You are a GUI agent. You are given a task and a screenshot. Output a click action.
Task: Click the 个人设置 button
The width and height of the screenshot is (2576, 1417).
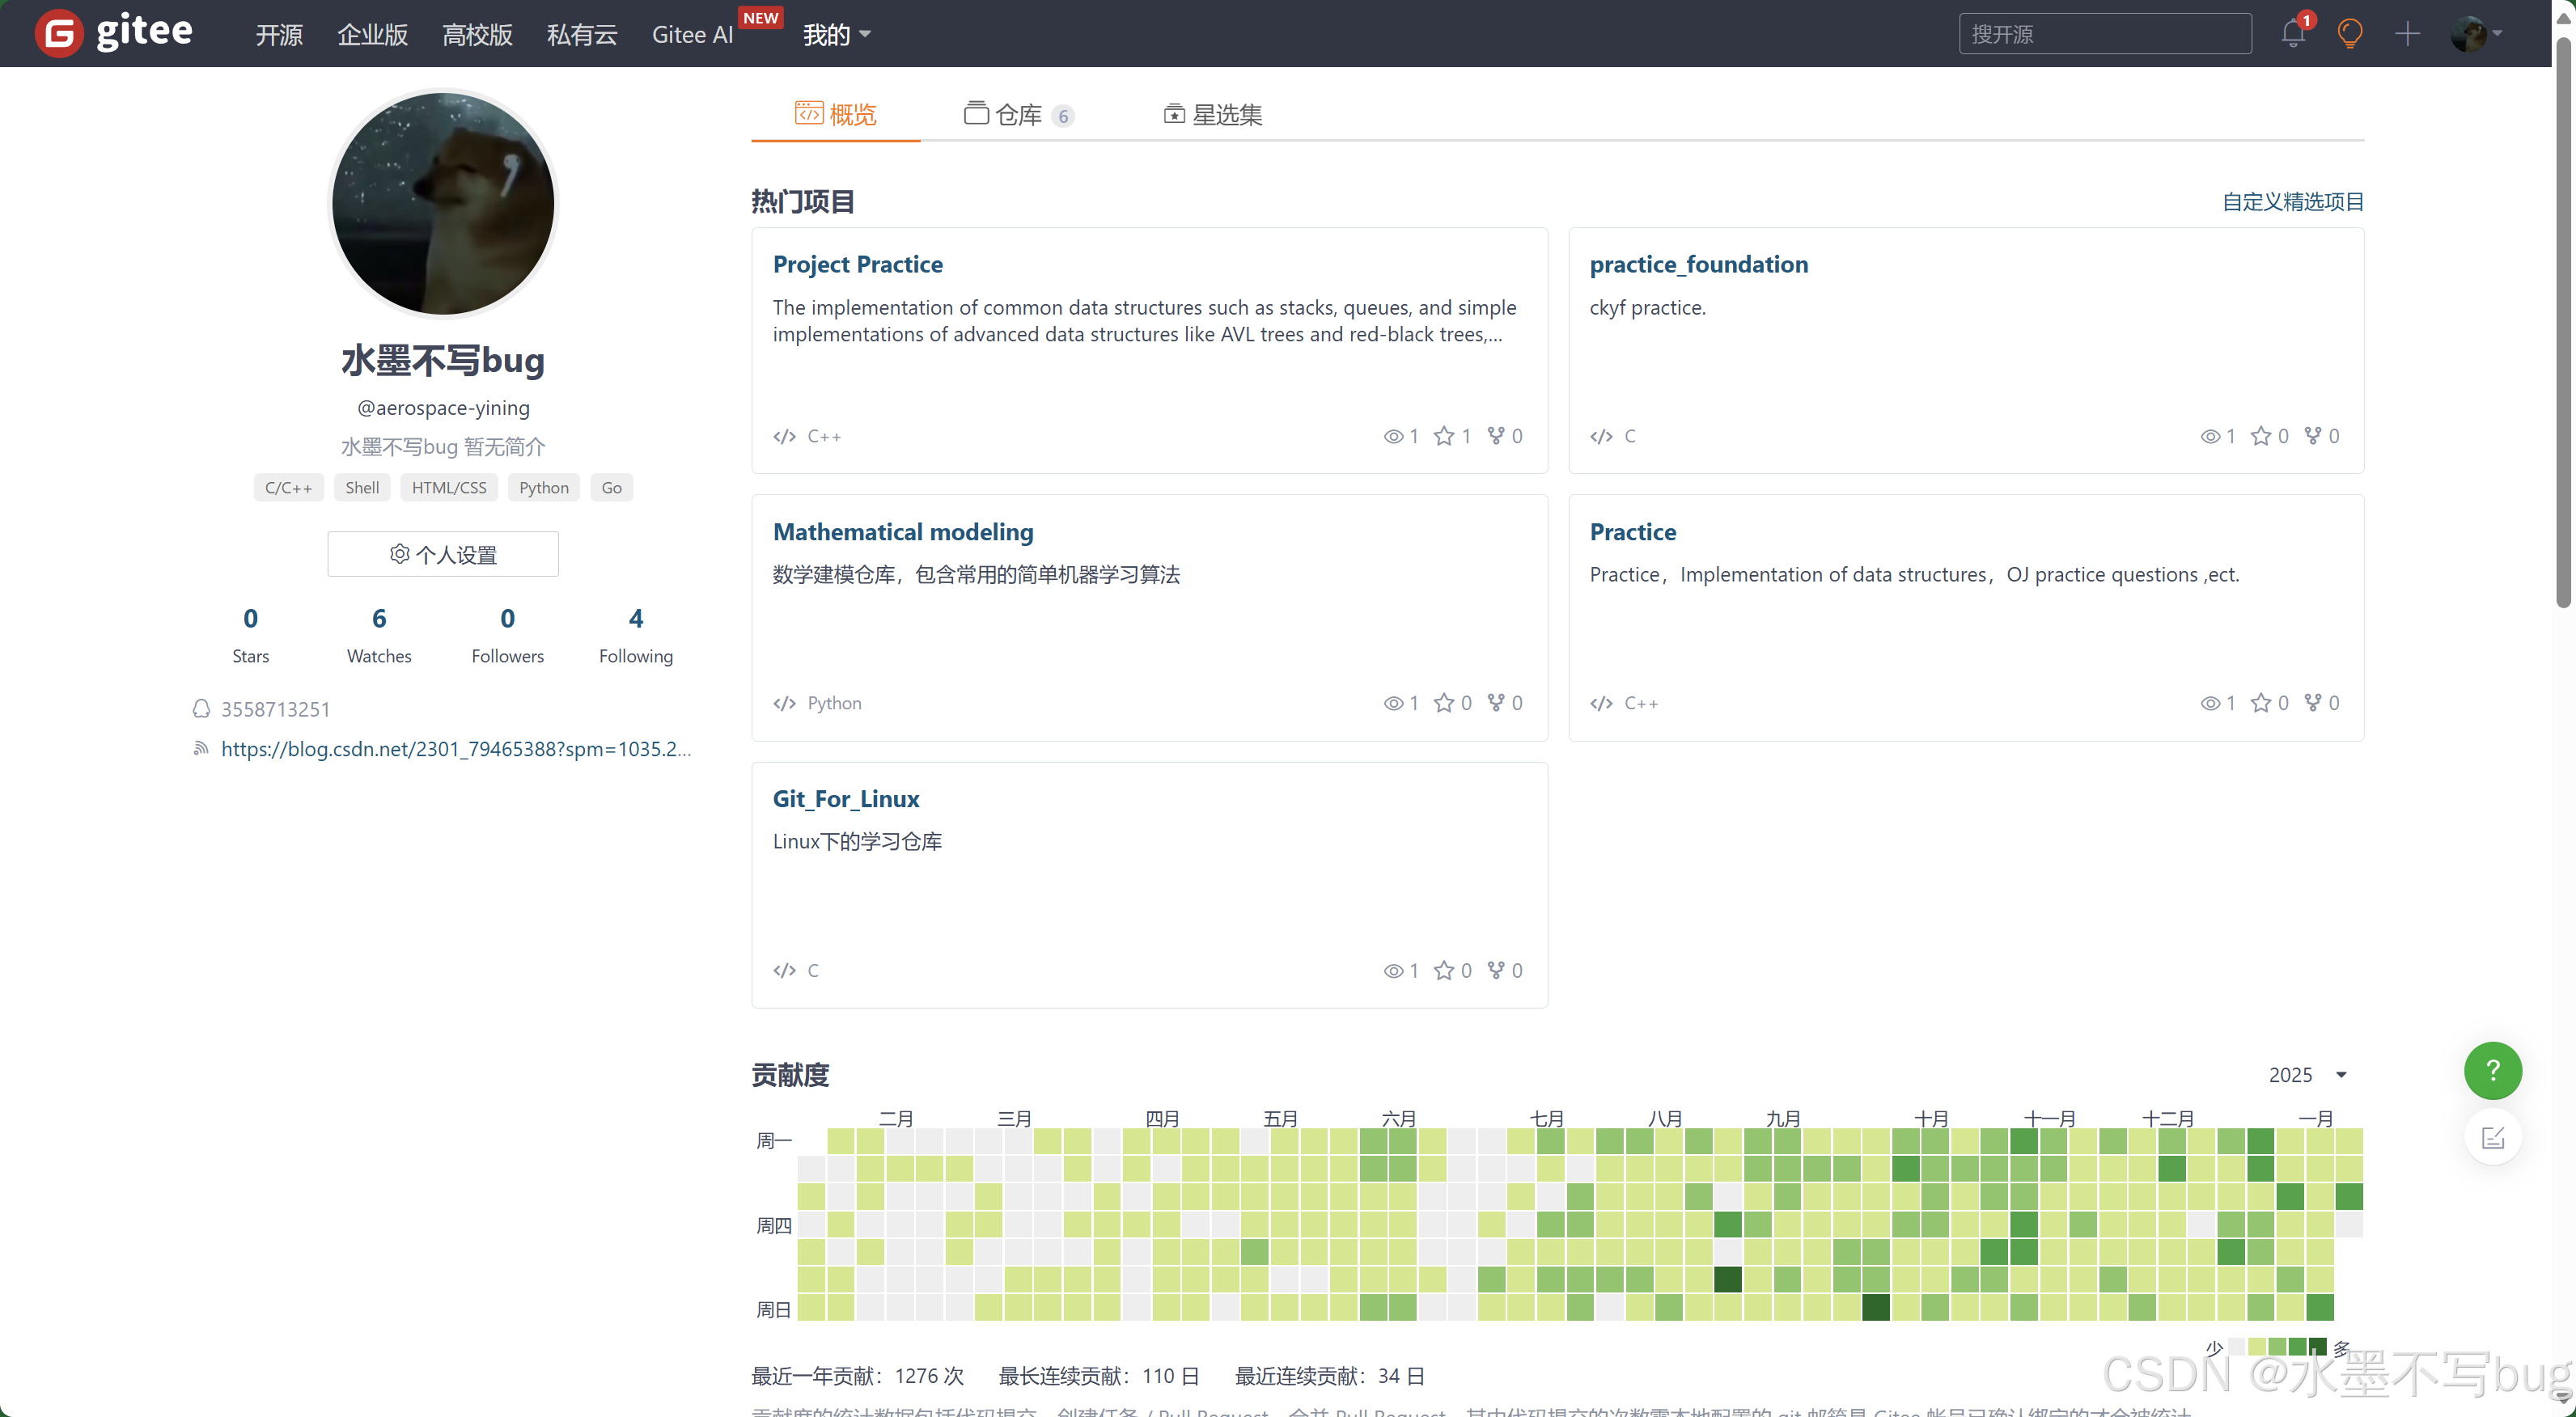click(443, 554)
